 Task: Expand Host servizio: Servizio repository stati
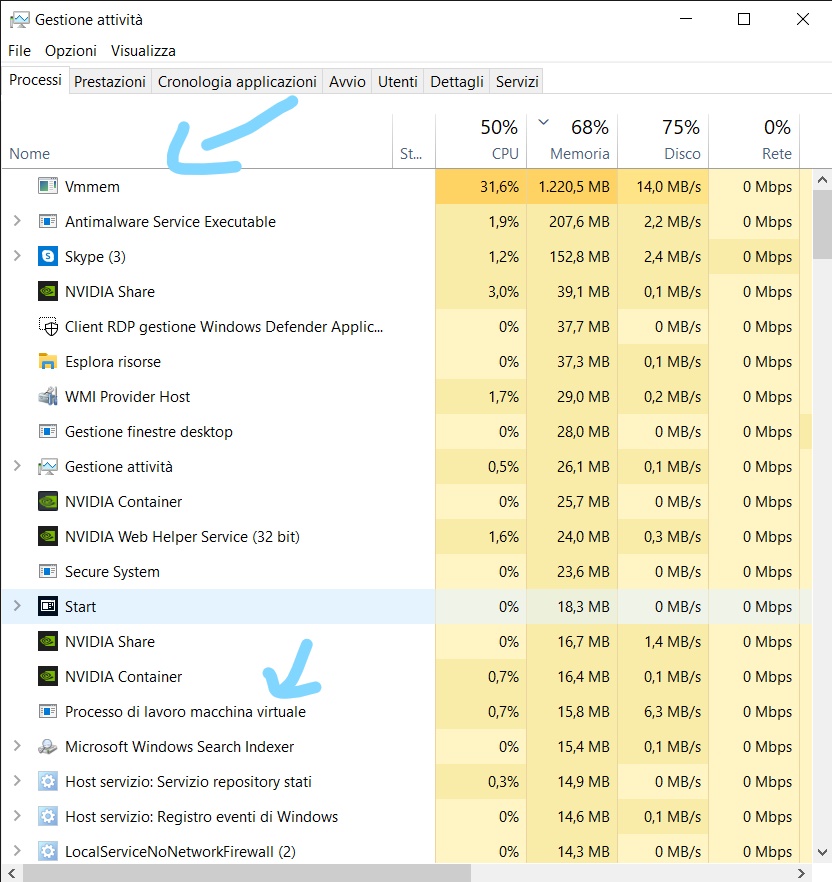[x=17, y=781]
